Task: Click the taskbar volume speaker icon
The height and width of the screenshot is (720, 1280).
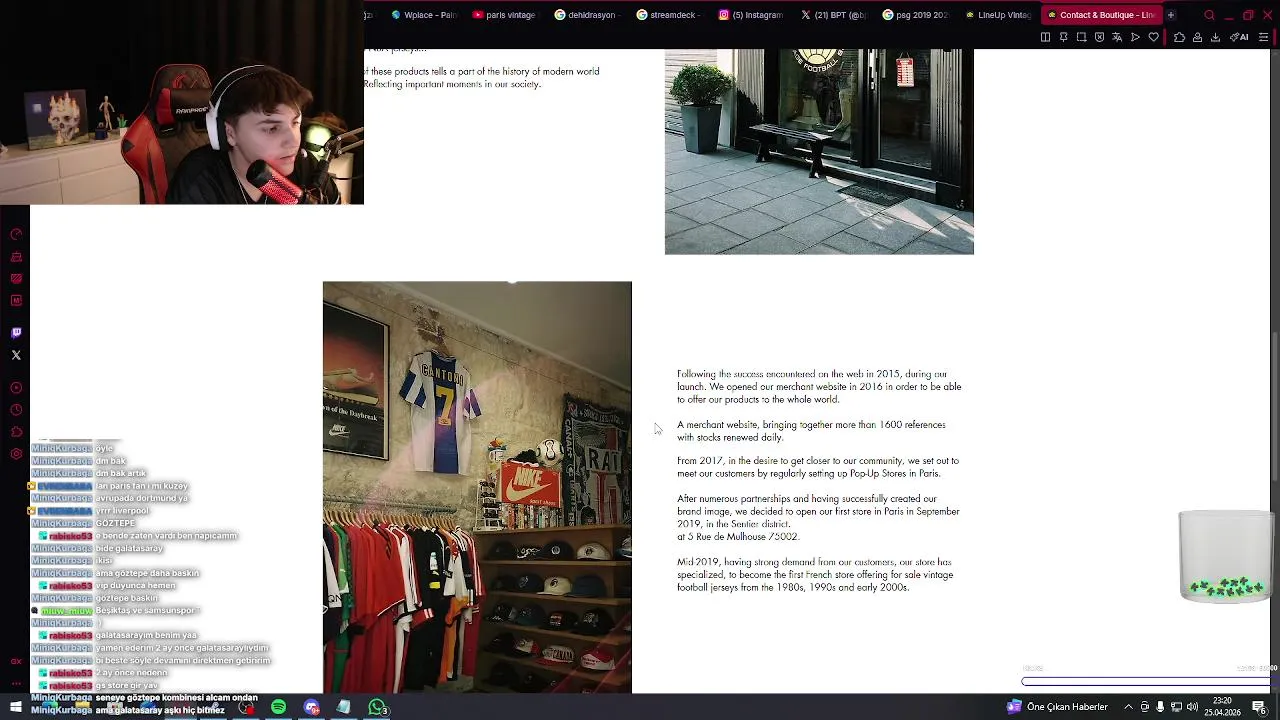Action: point(1192,707)
